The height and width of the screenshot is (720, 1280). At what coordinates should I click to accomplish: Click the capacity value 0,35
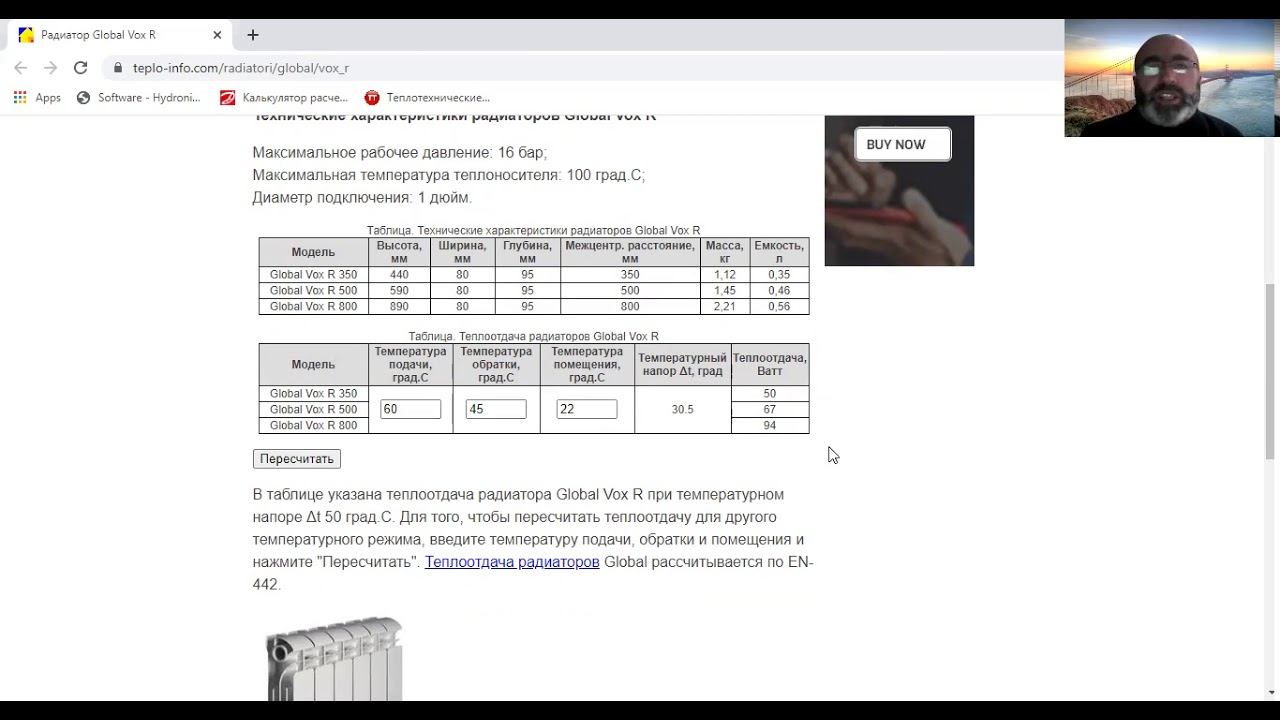779,275
